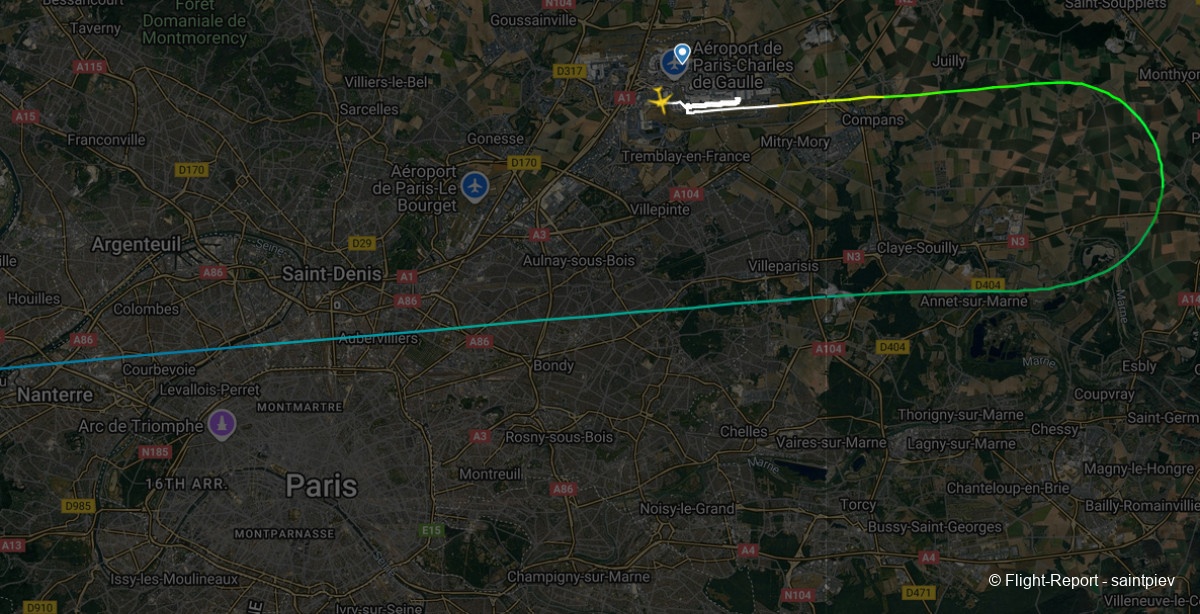
Task: Click the D404 road shield near Annet-sur-Marne
Action: [987, 284]
